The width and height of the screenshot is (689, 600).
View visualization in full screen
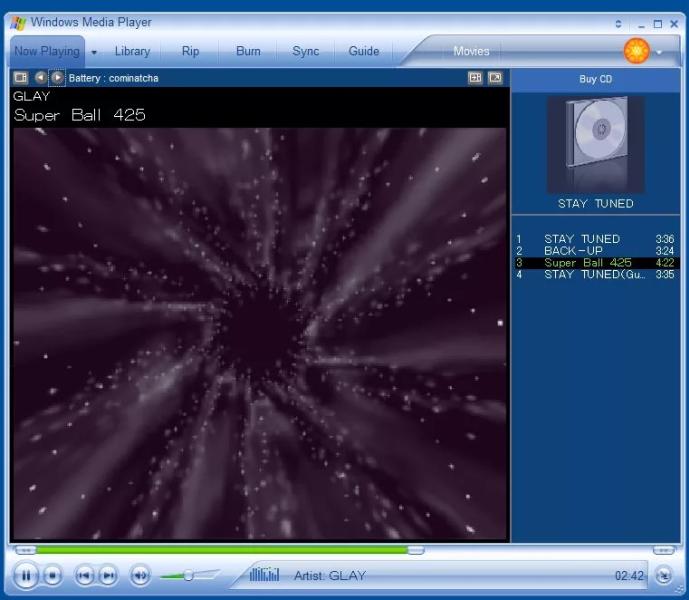495,78
